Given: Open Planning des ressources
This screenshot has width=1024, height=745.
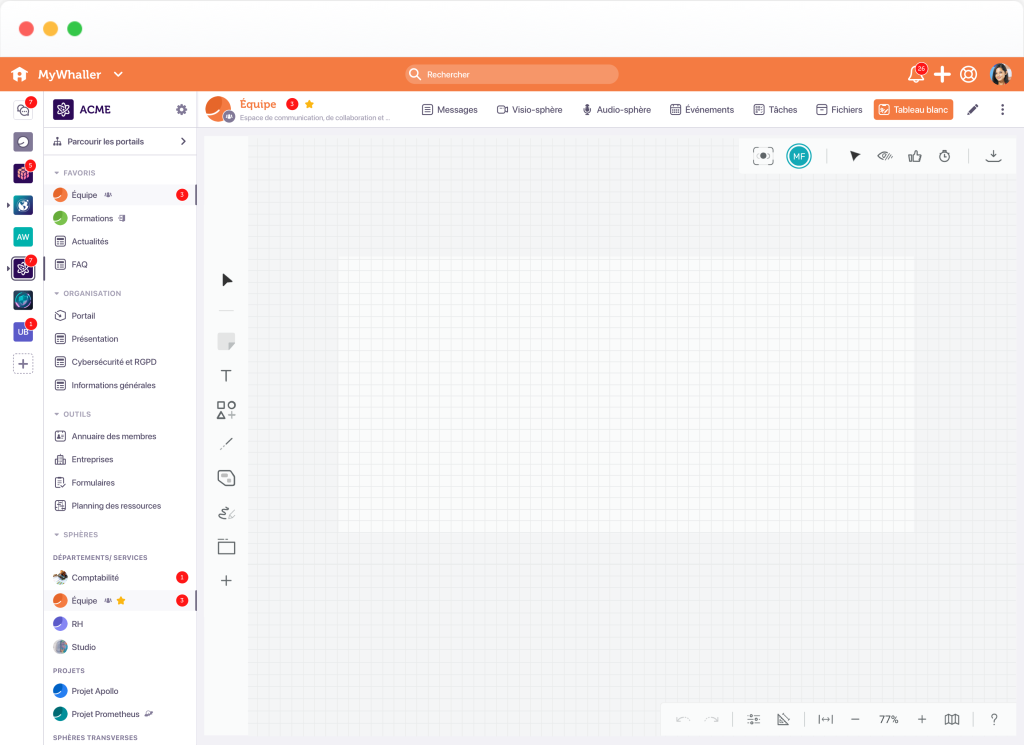Looking at the screenshot, I should 116,506.
